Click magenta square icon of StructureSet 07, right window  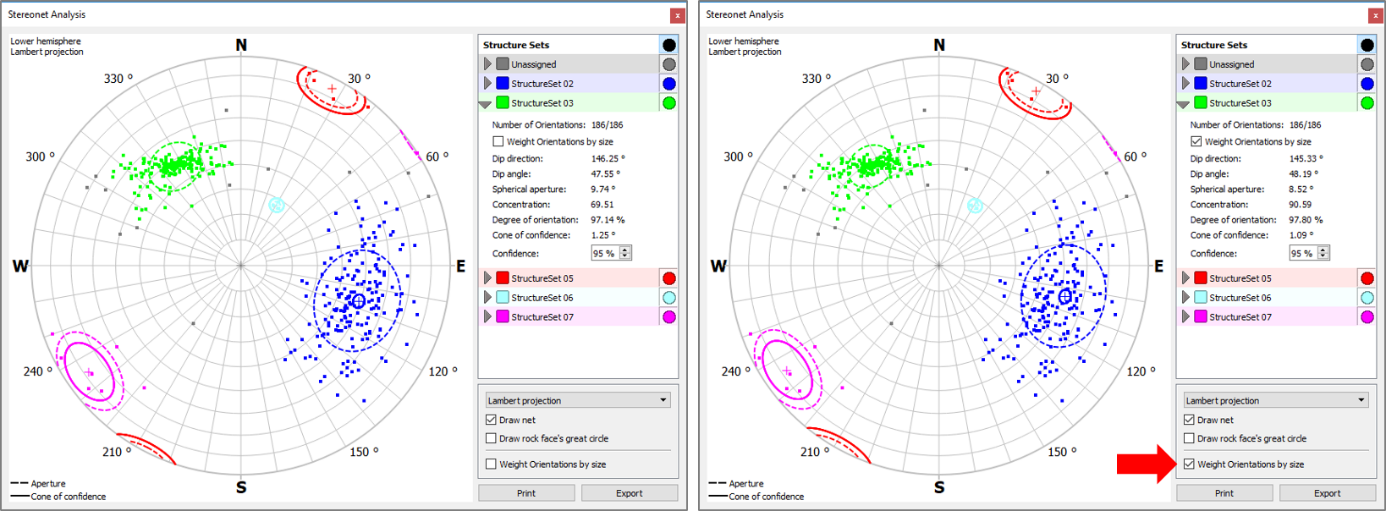click(1200, 317)
